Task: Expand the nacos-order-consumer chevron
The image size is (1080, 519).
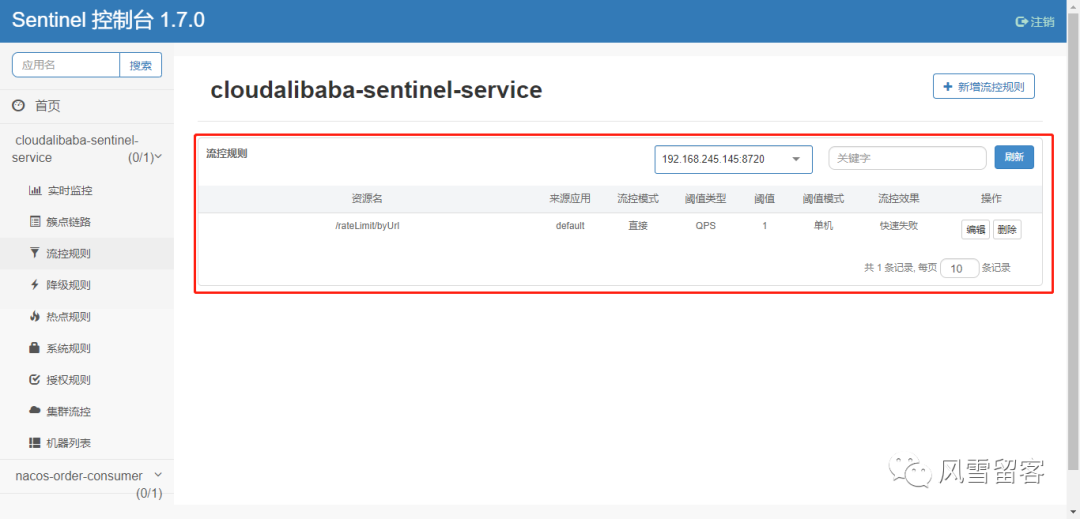Action: coord(158,475)
